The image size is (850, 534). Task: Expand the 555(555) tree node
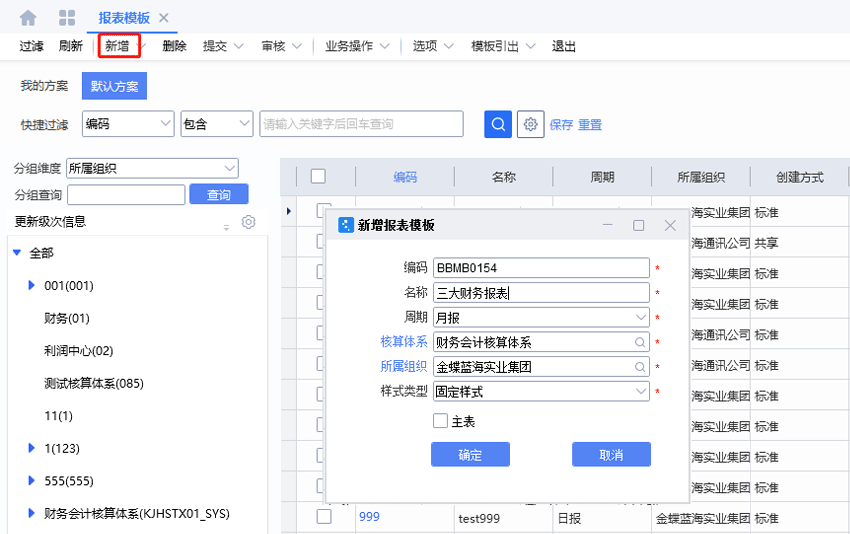31,480
